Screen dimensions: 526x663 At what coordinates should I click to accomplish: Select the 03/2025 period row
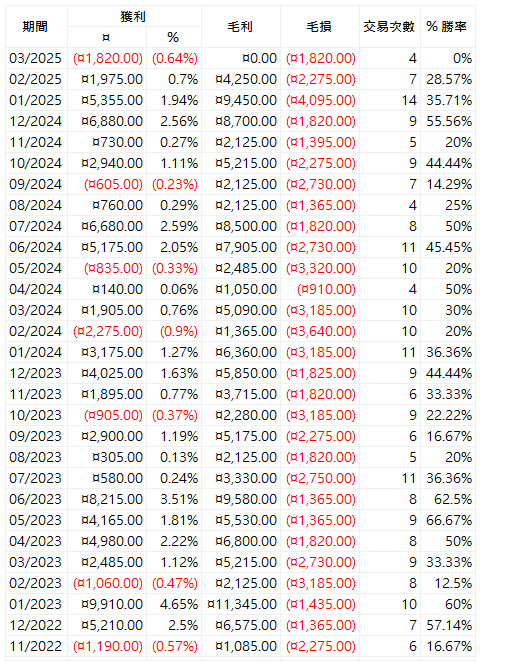coord(240,58)
